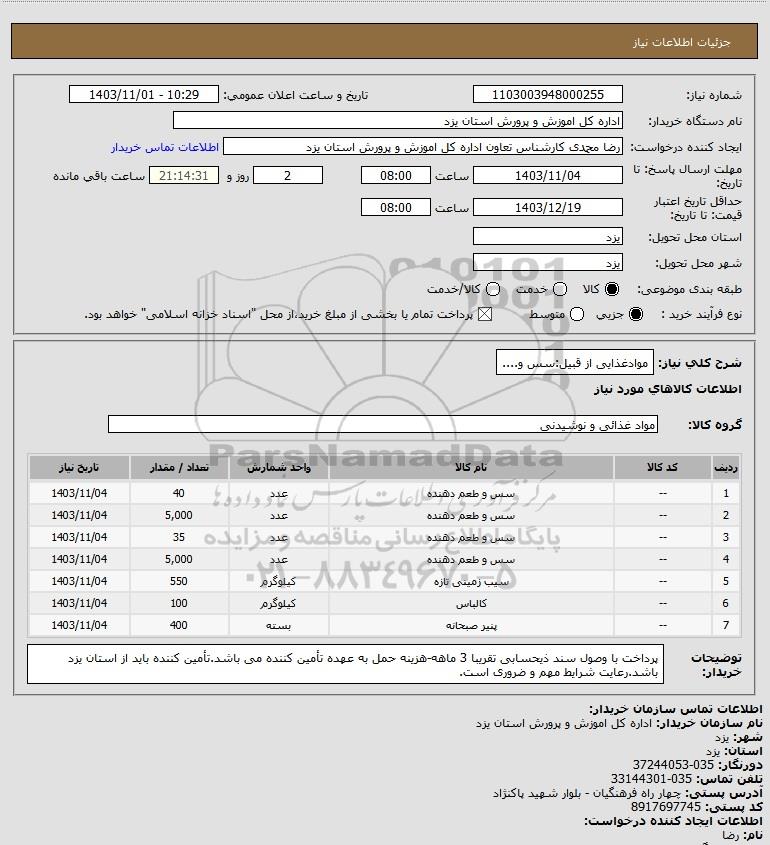Click the remaining time 21:14:31 field

(184, 176)
